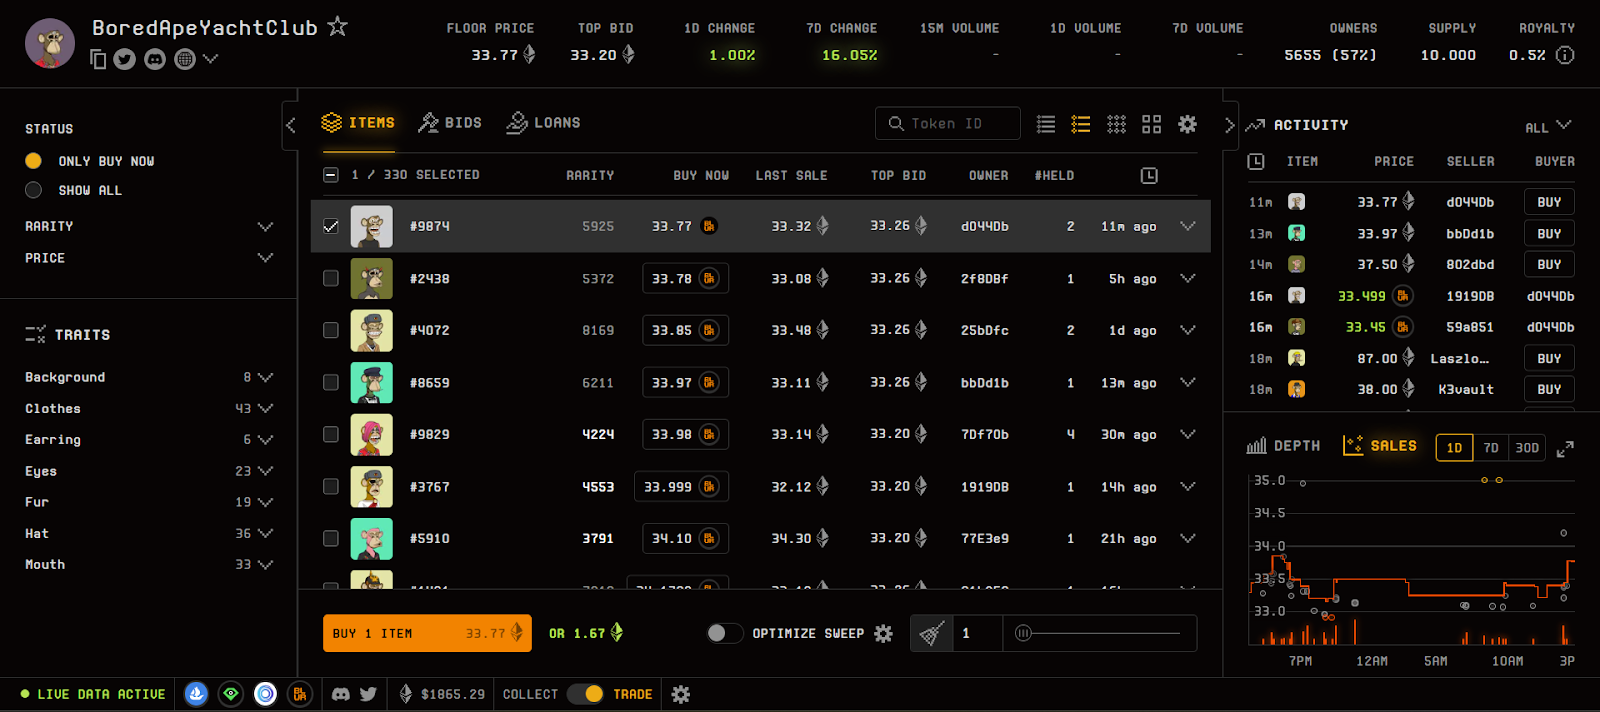Check item #9829
The height and width of the screenshot is (712, 1600).
point(331,434)
